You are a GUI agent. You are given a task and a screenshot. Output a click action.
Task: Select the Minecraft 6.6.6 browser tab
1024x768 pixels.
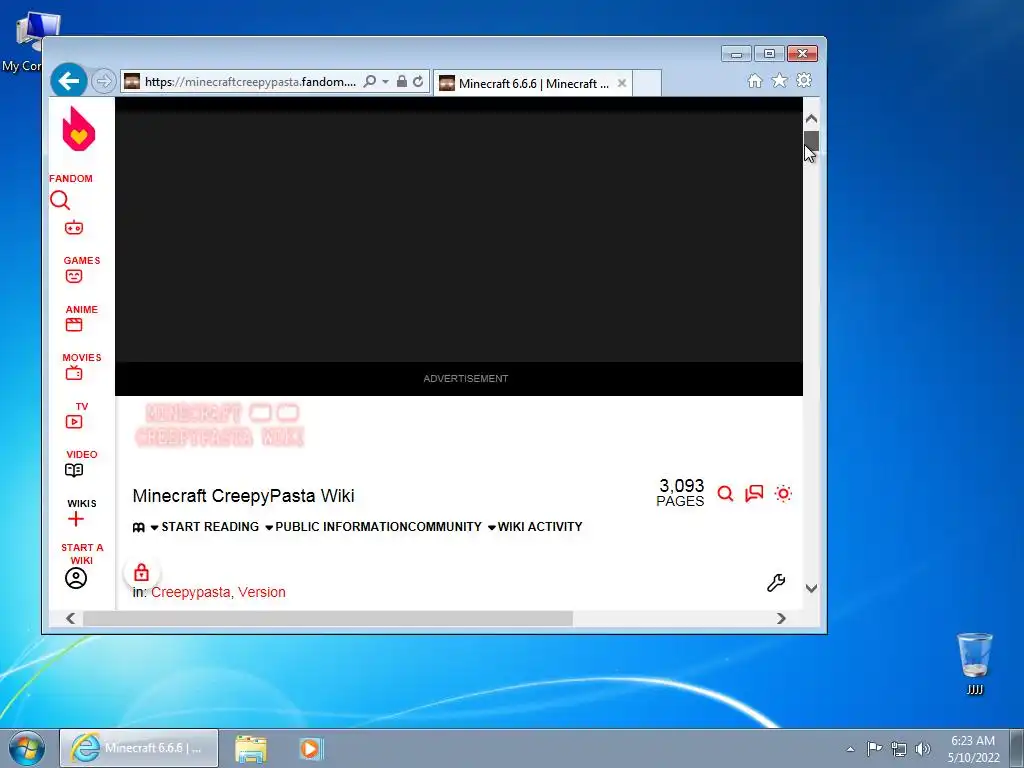click(x=532, y=84)
